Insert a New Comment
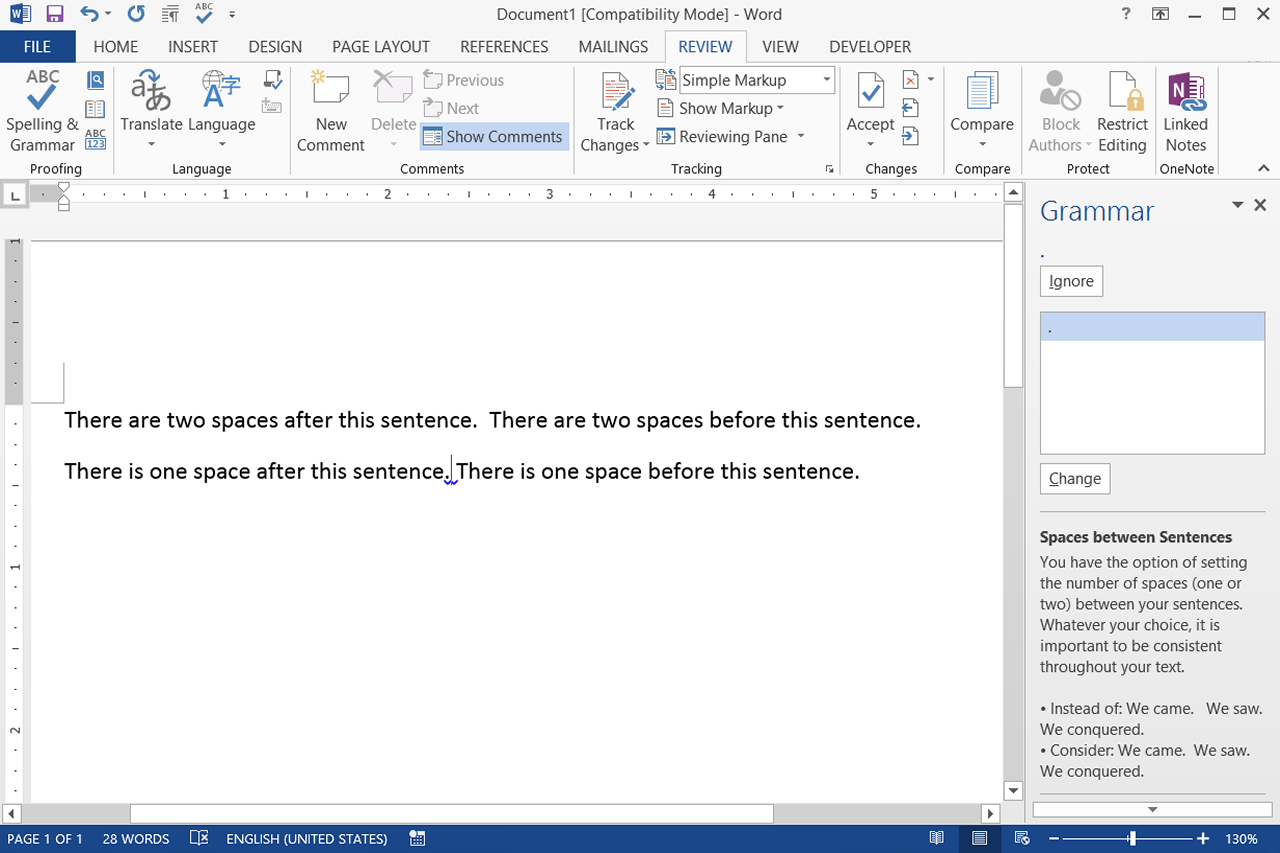The height and width of the screenshot is (853, 1280). point(331,111)
